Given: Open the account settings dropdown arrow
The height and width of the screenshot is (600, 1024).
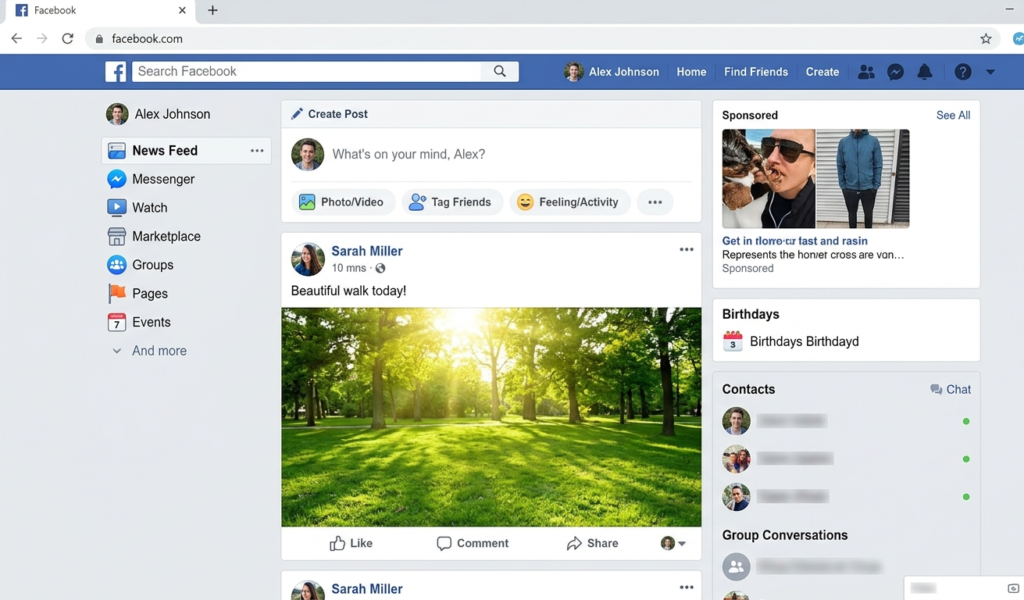Looking at the screenshot, I should [990, 71].
